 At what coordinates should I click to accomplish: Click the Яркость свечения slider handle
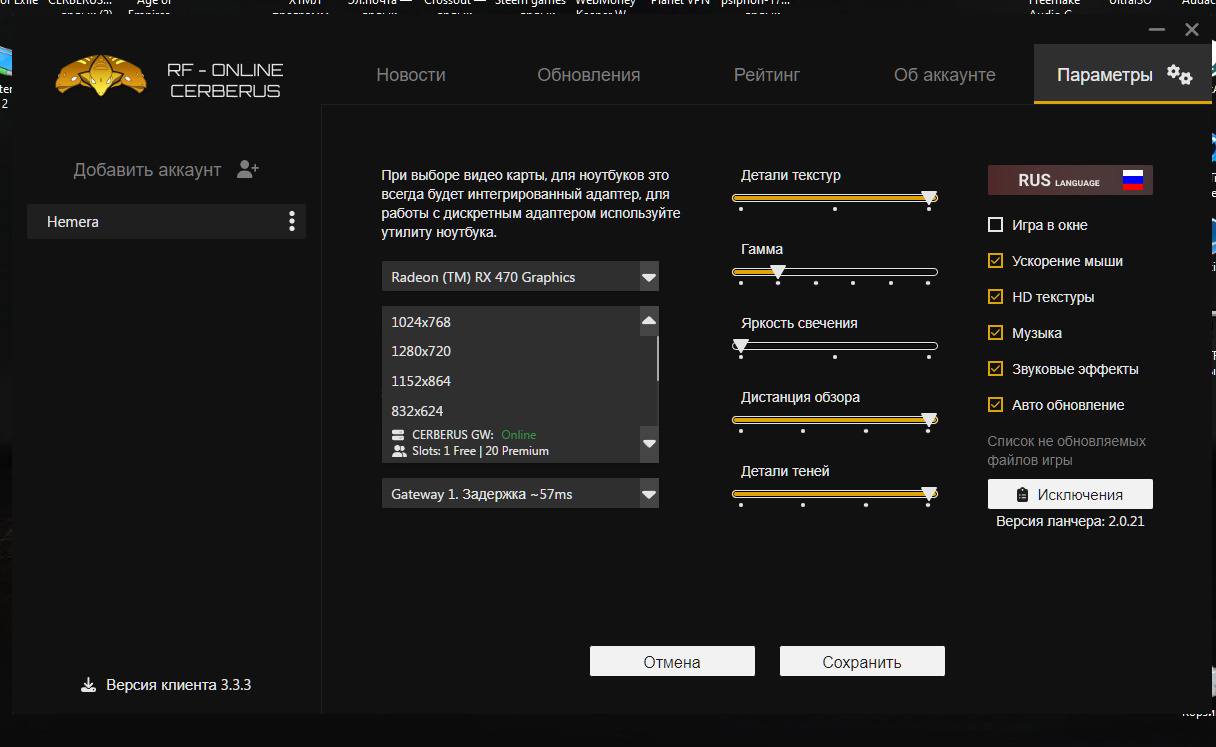[740, 346]
